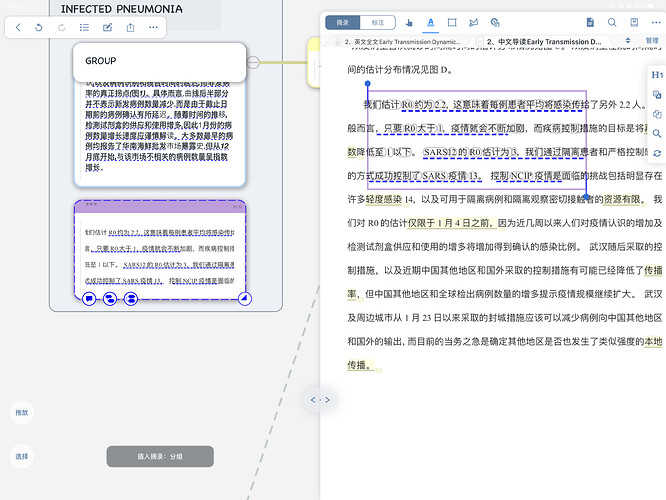This screenshot has height=500, width=666.
Task: Open tab 英文全文 Early Transmission Dynamic
Action: (x=402, y=42)
